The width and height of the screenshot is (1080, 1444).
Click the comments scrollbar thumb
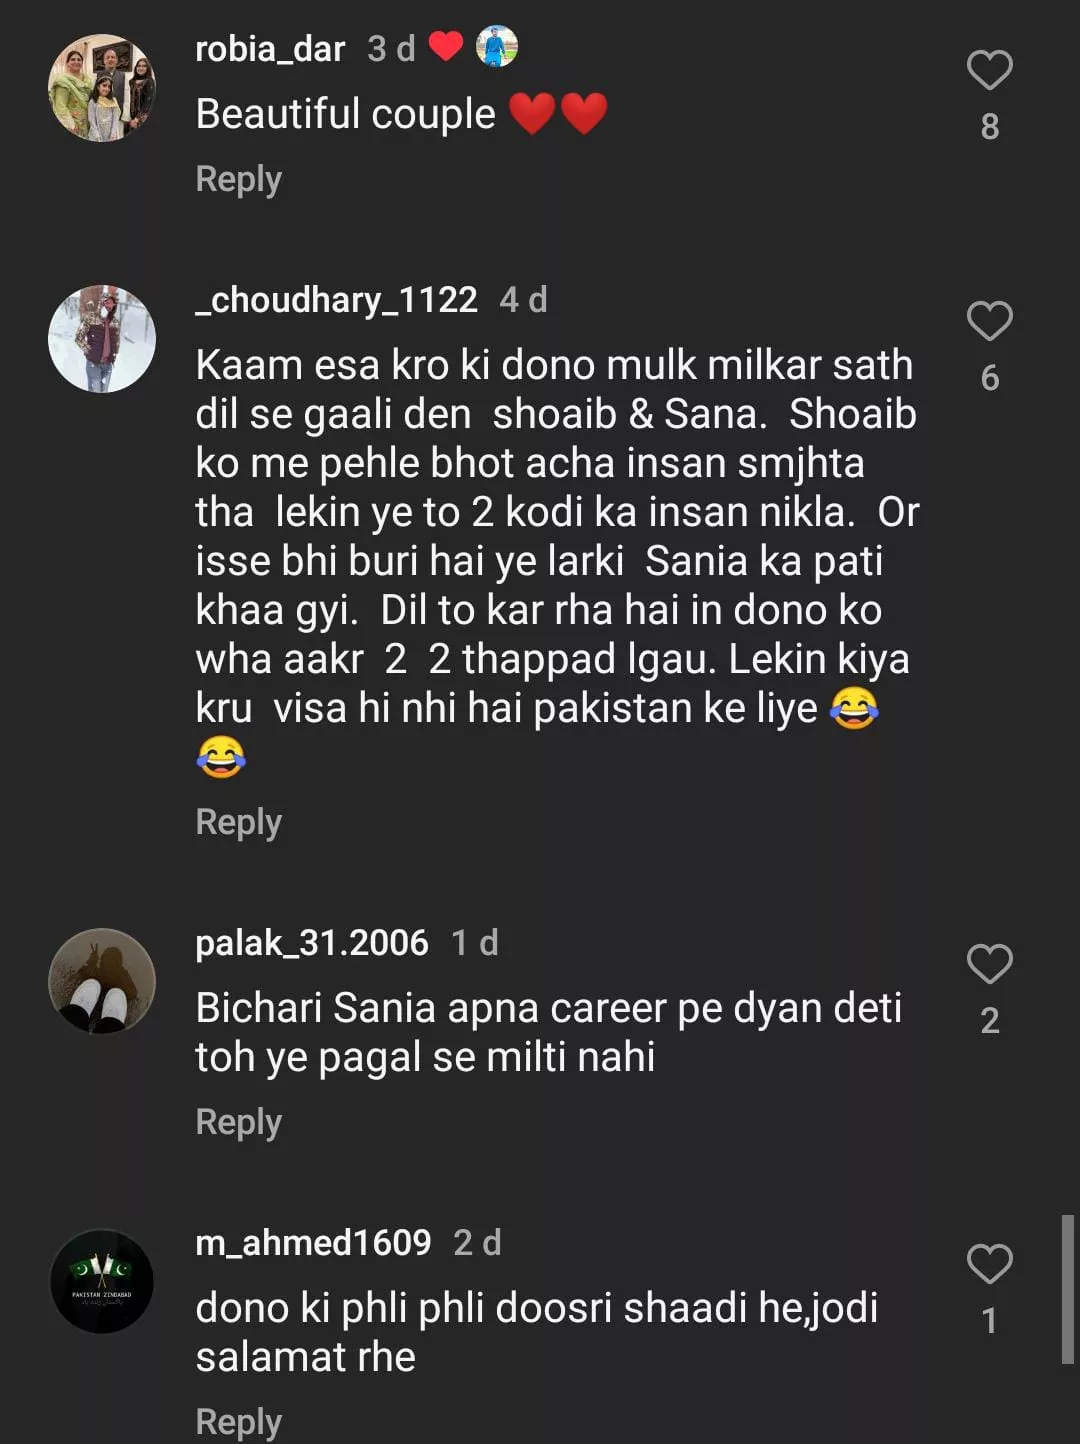pos(1068,1290)
